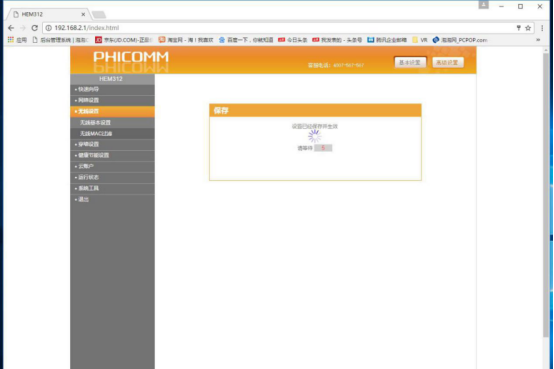Image resolution: width=554 pixels, height=369 pixels.
Task: Click 退出 to log out
Action: click(x=112, y=199)
